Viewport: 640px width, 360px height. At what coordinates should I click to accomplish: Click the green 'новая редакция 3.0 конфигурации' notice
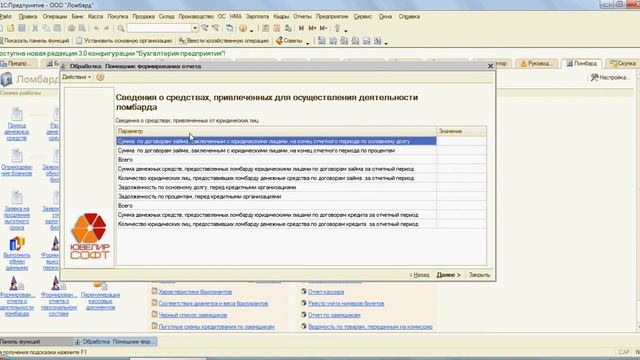(x=113, y=53)
